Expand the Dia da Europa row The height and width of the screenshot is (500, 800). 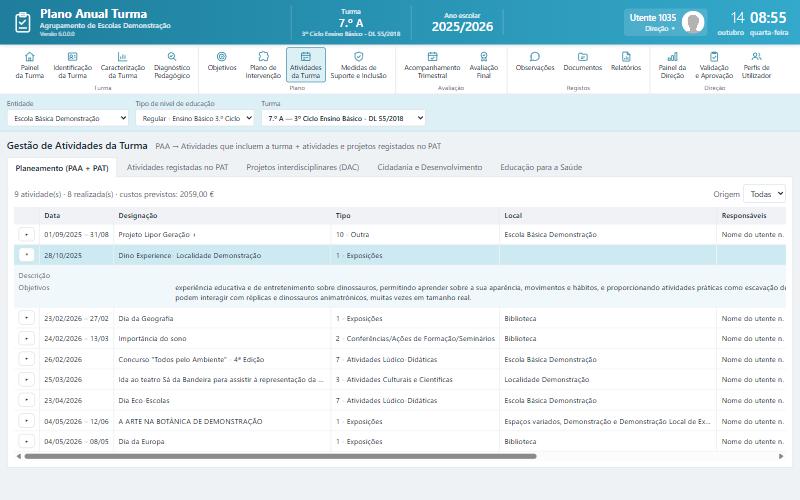27,441
